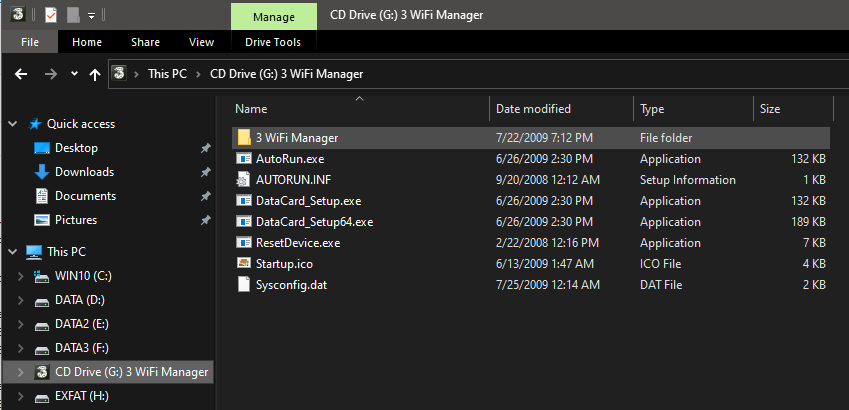The height and width of the screenshot is (410, 849).
Task: Open the Customize Quick Access Toolbar dropdown
Action: 92,16
